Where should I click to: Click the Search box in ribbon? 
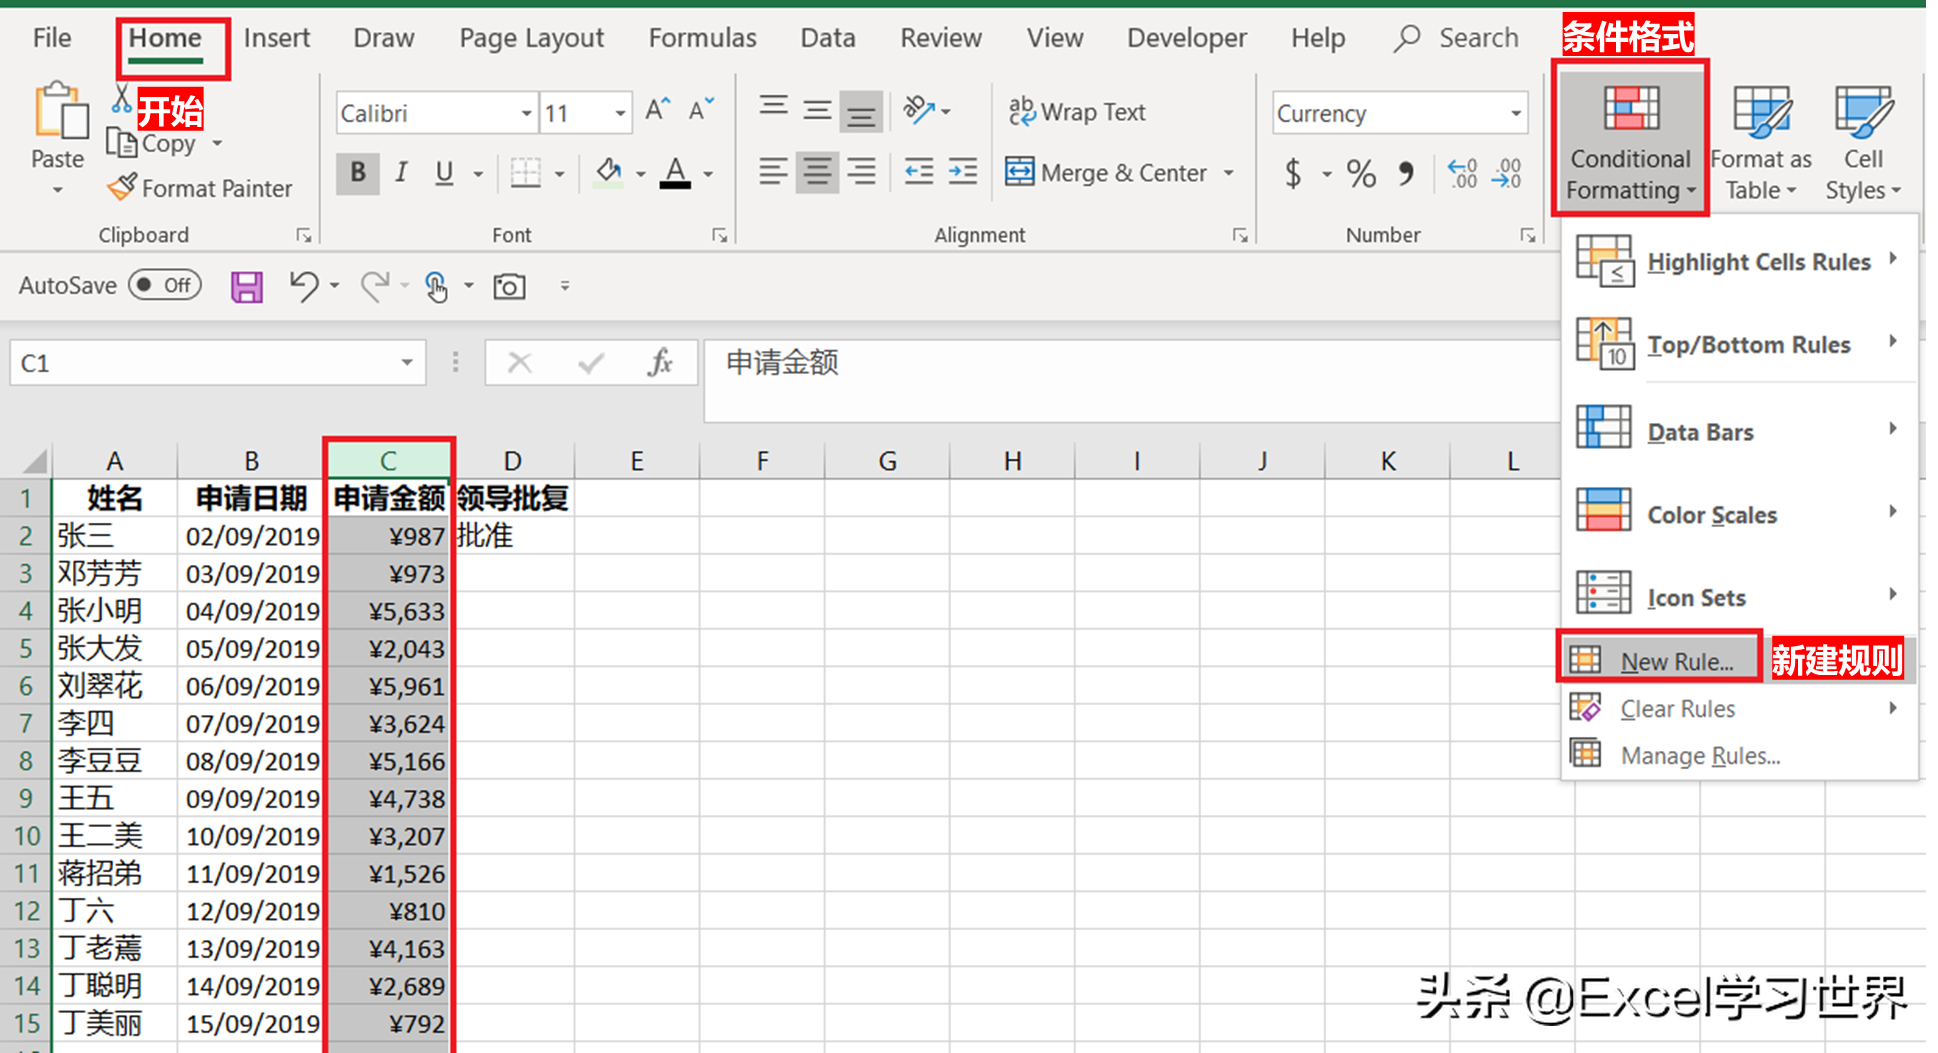pyautogui.click(x=1458, y=38)
